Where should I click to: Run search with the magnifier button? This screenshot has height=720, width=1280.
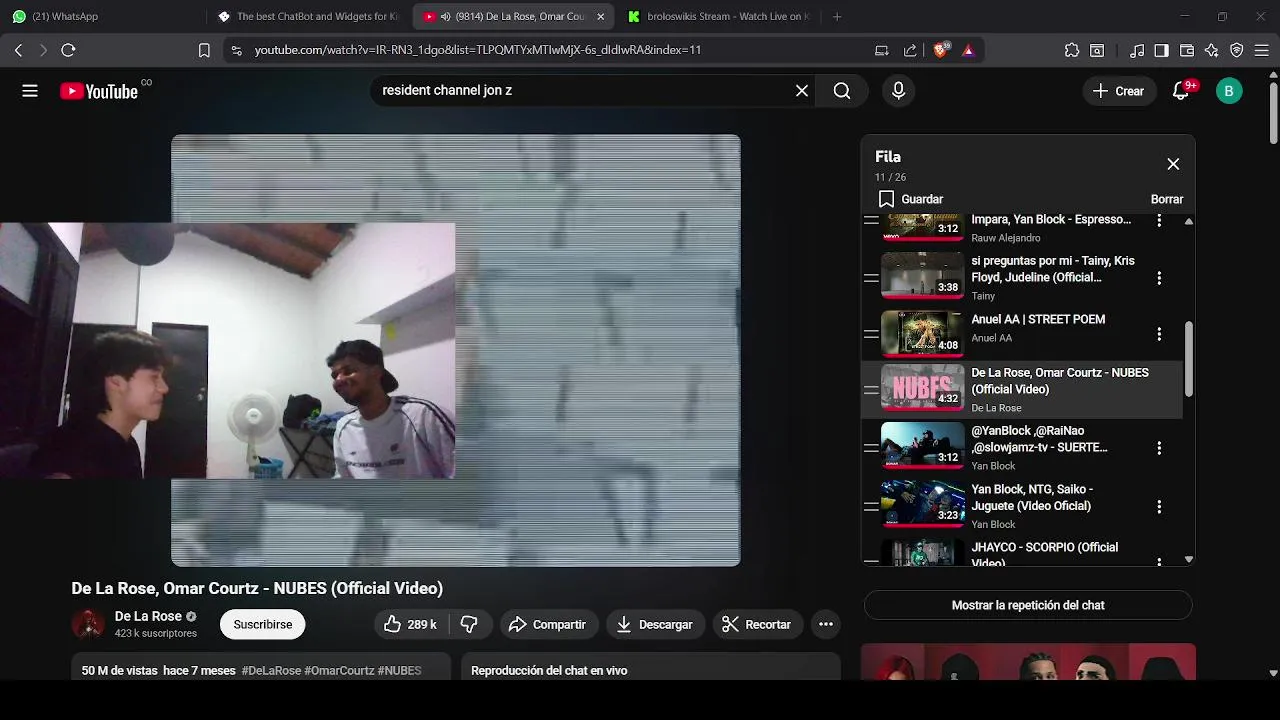click(x=842, y=91)
